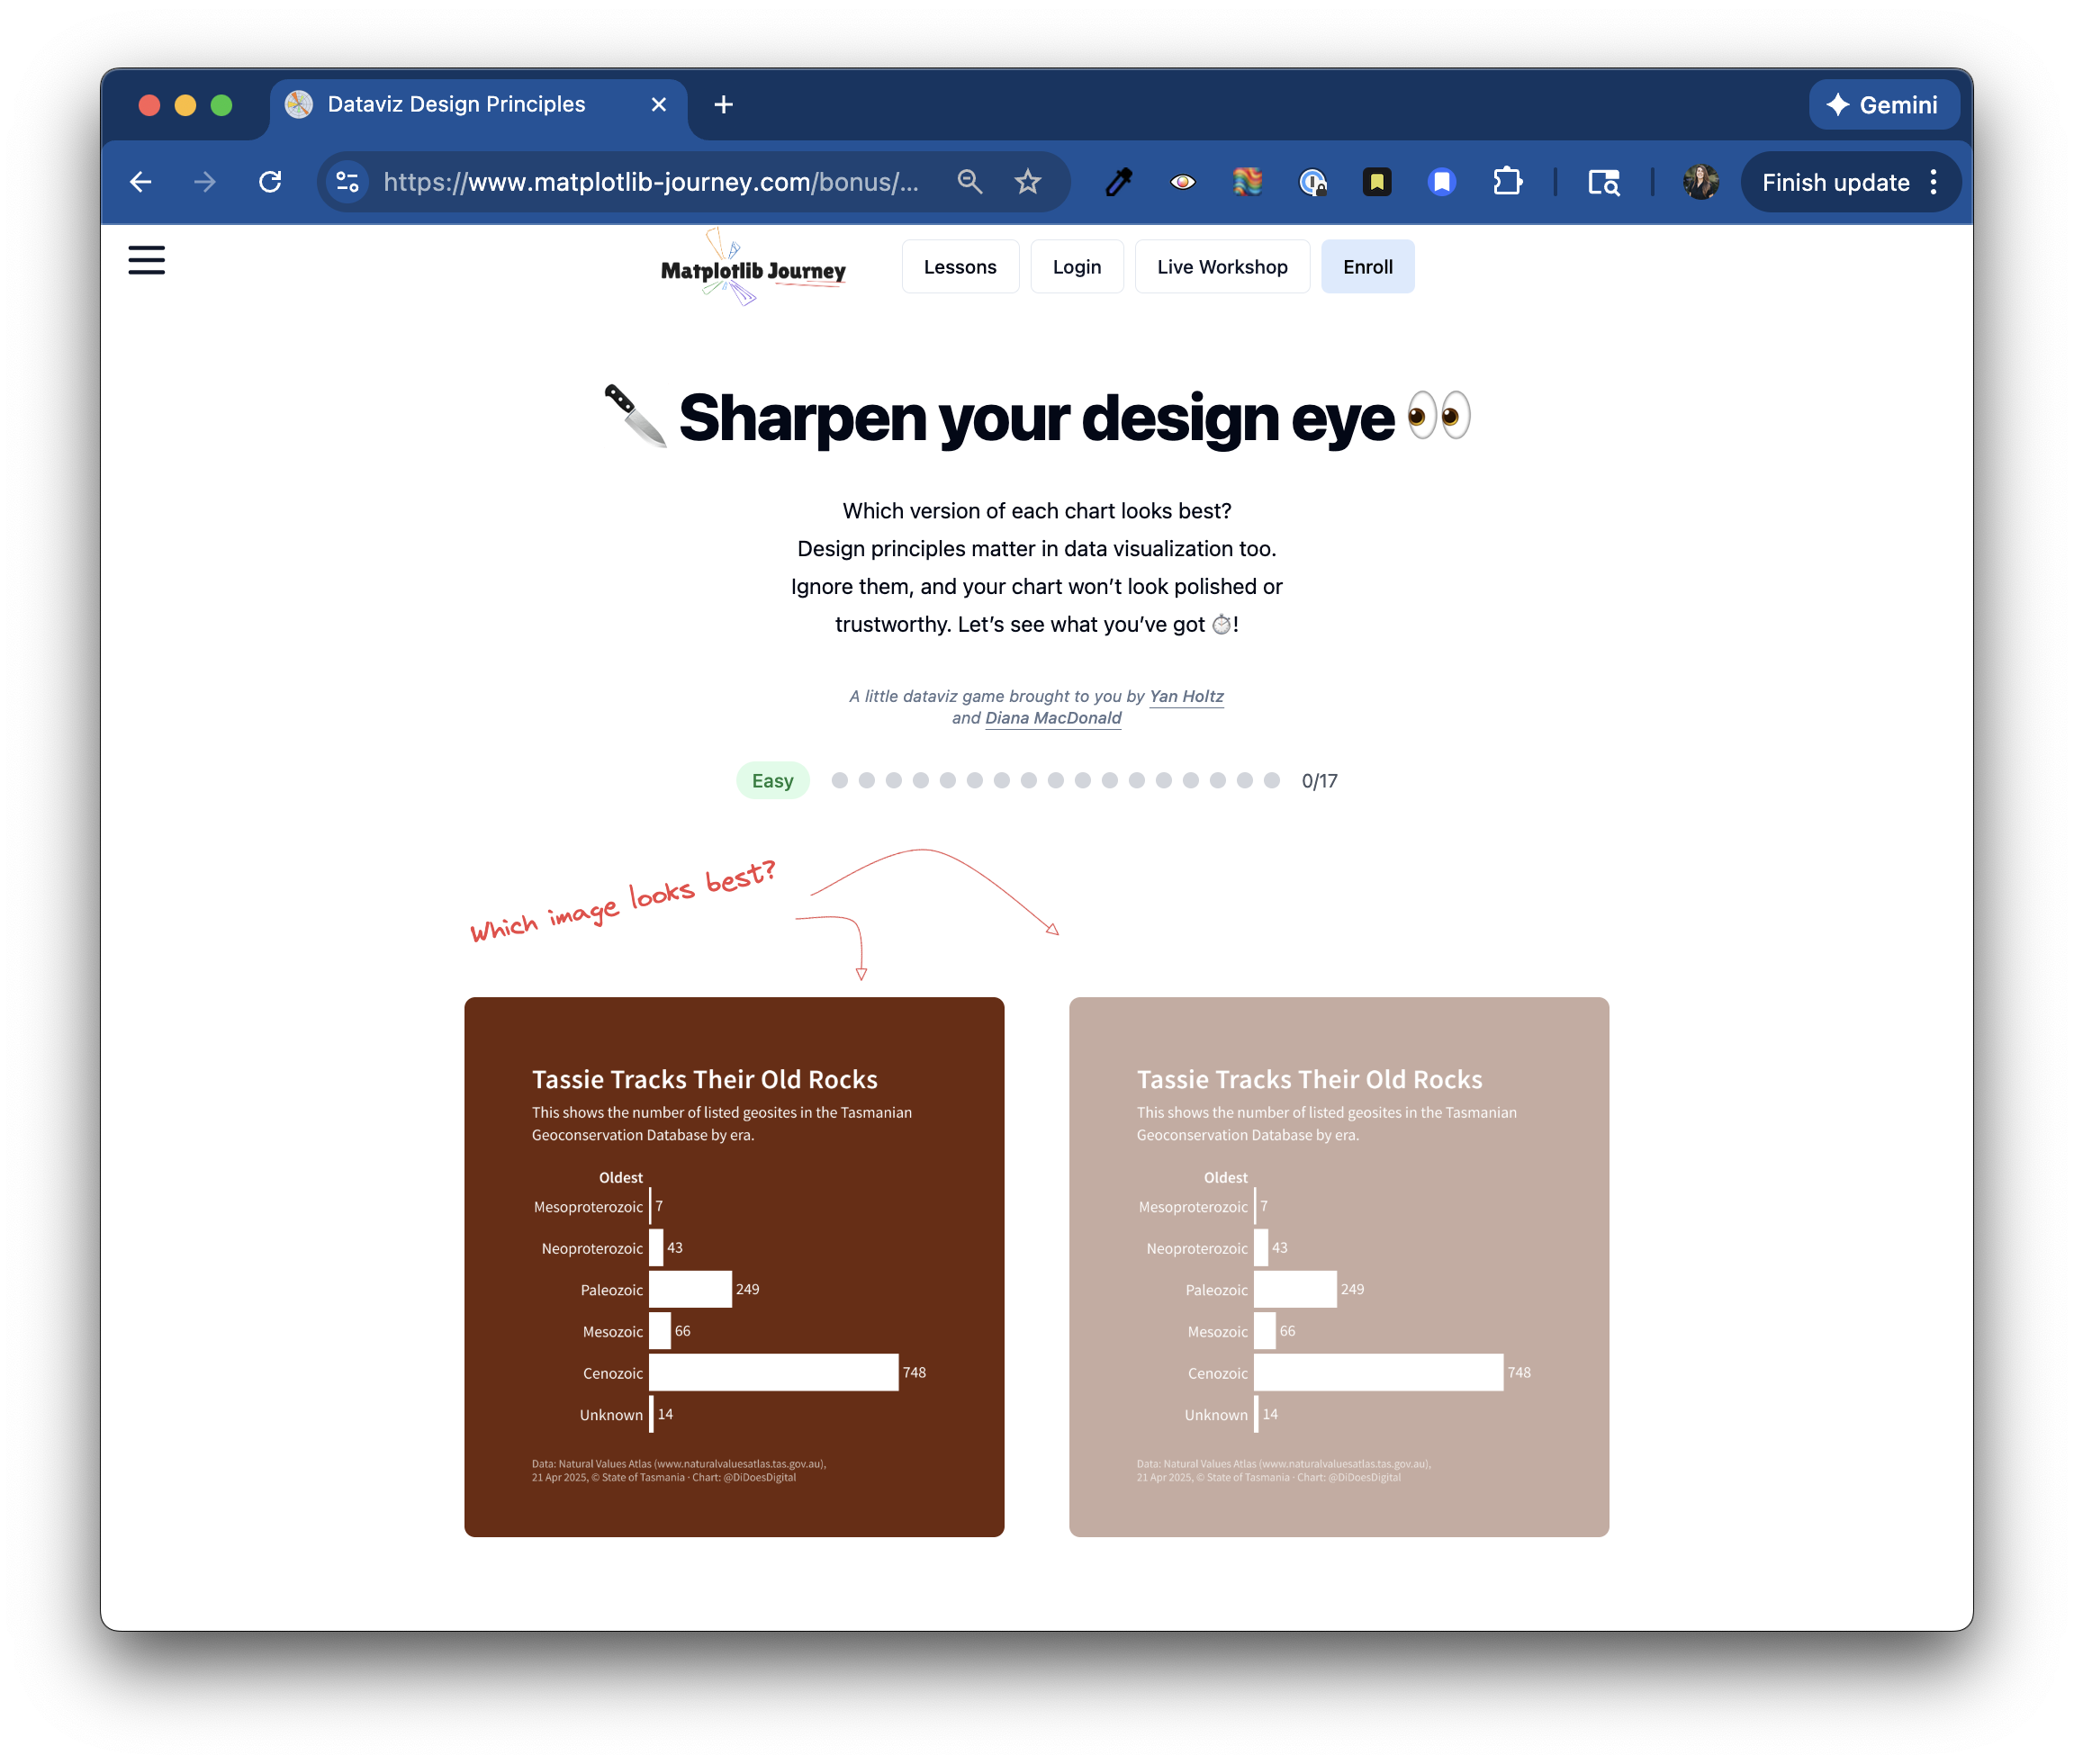Image resolution: width=2074 pixels, height=1764 pixels.
Task: Open the hamburger sidebar menu
Action: point(146,260)
